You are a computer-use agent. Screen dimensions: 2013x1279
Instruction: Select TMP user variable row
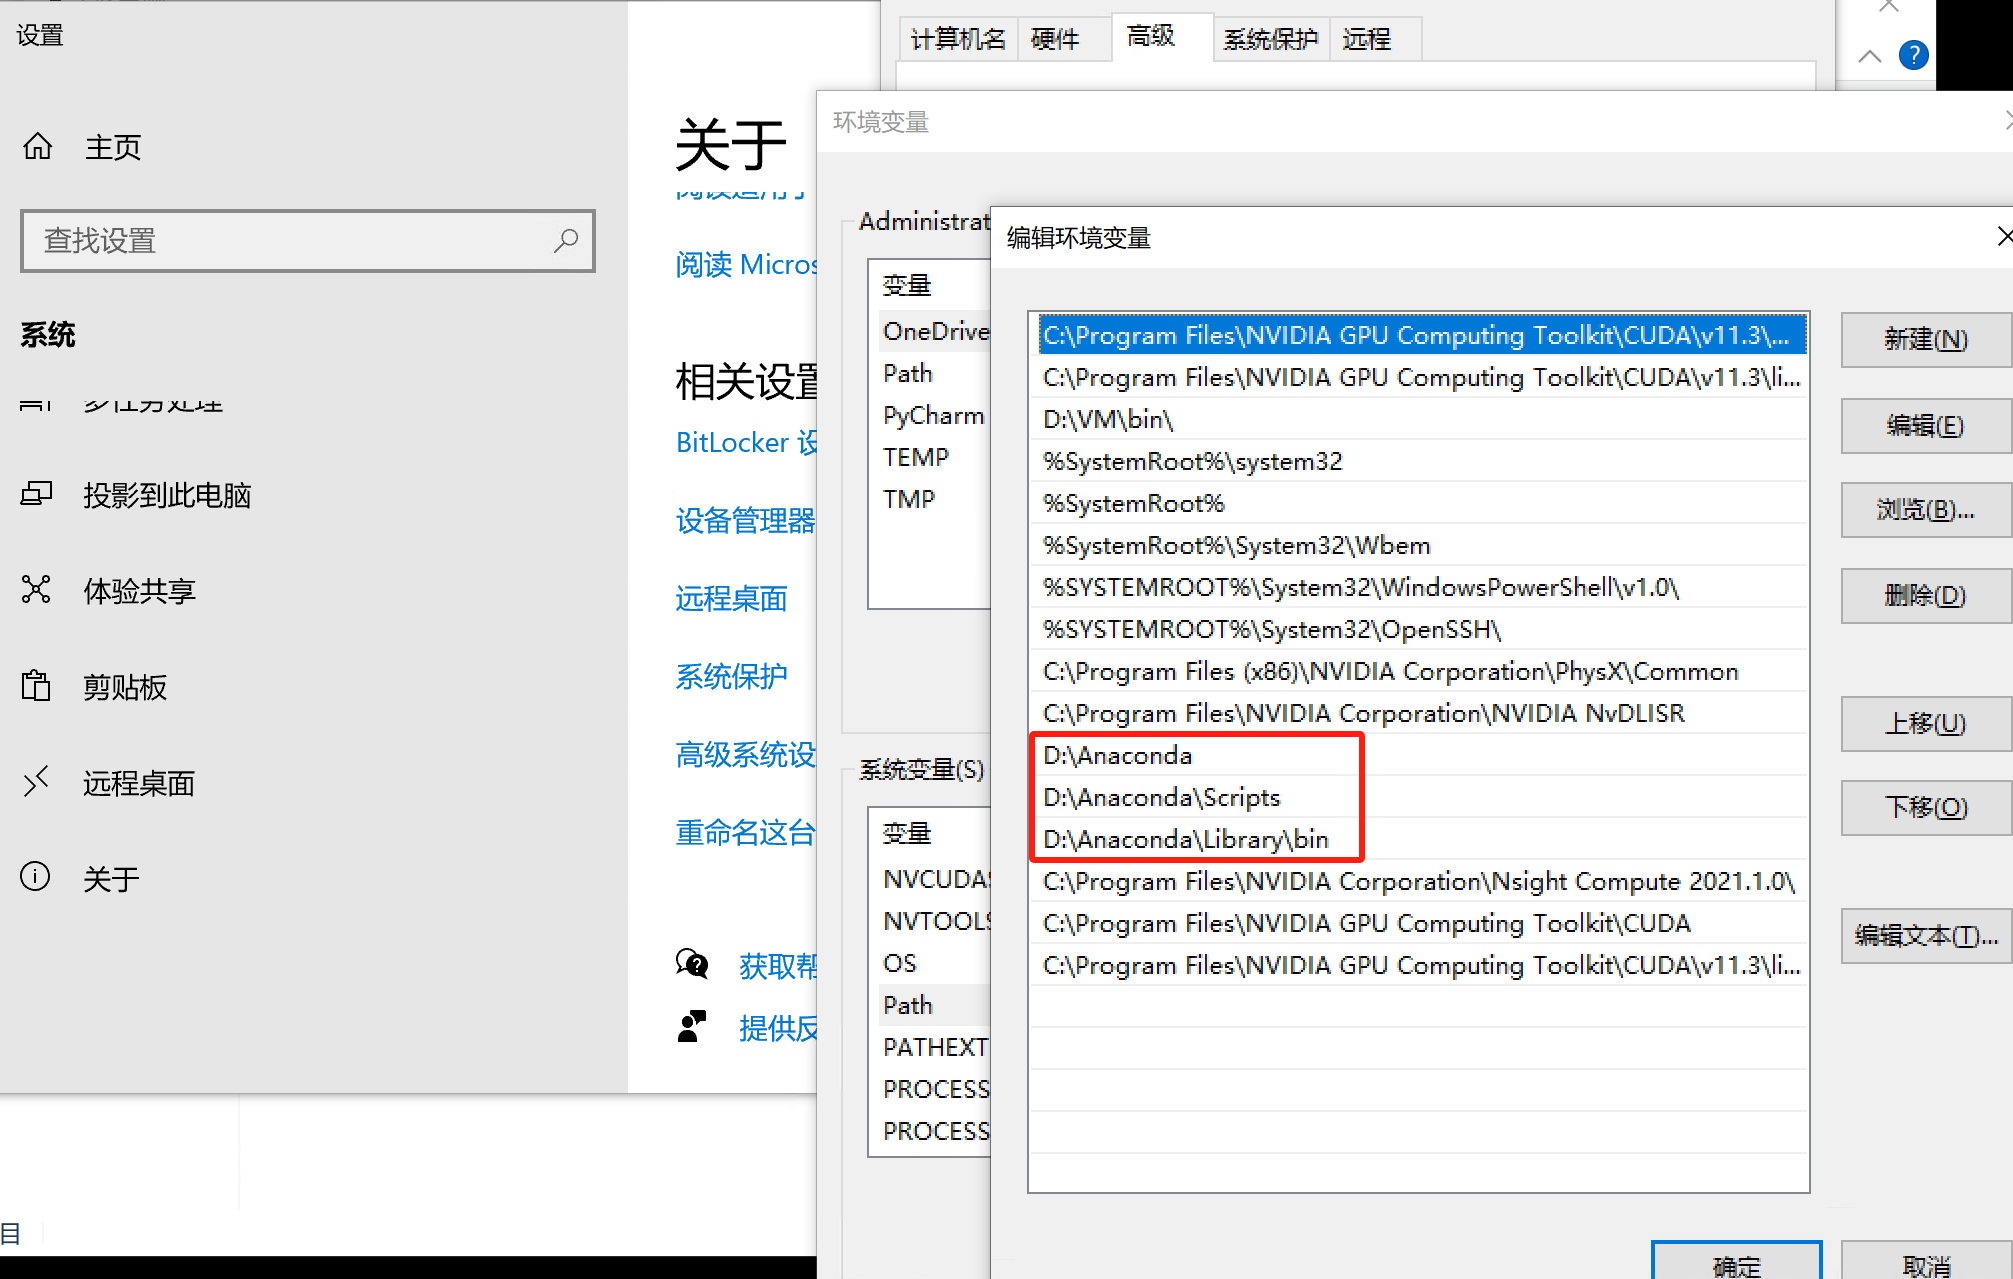click(x=935, y=499)
